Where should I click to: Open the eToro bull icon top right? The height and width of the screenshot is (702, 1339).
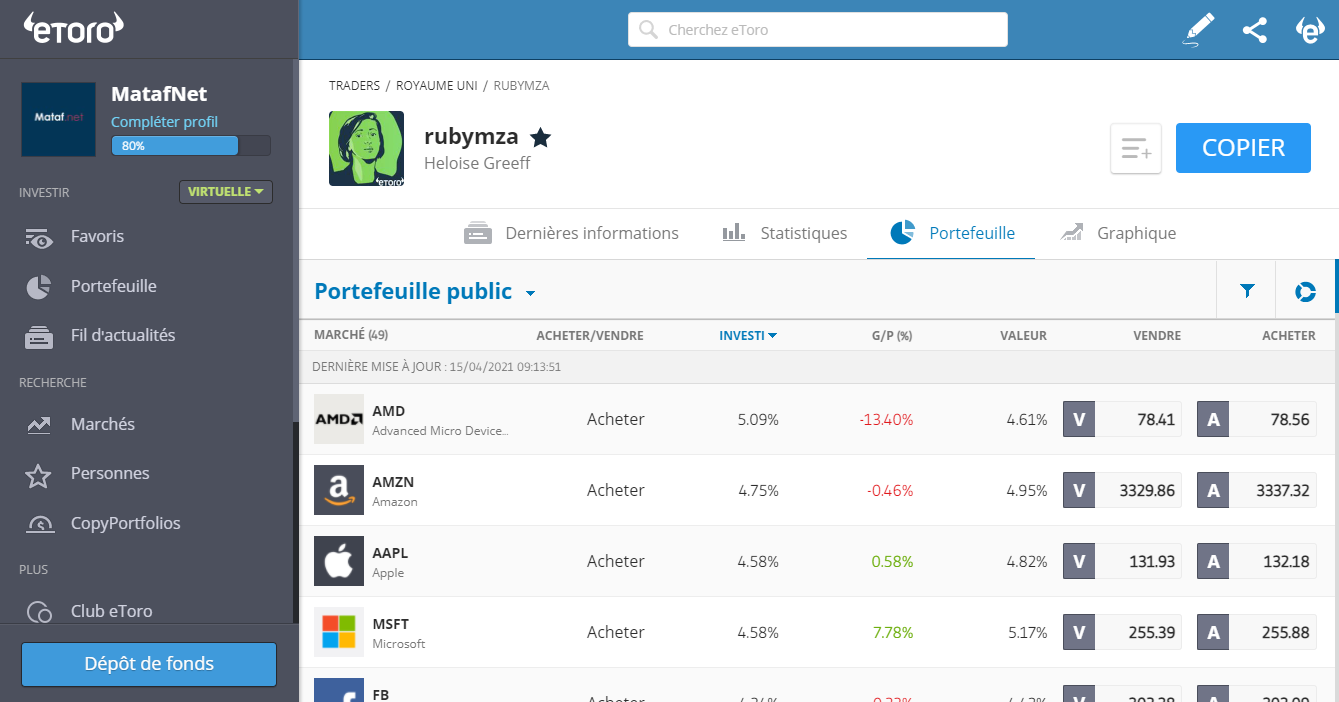click(1310, 30)
